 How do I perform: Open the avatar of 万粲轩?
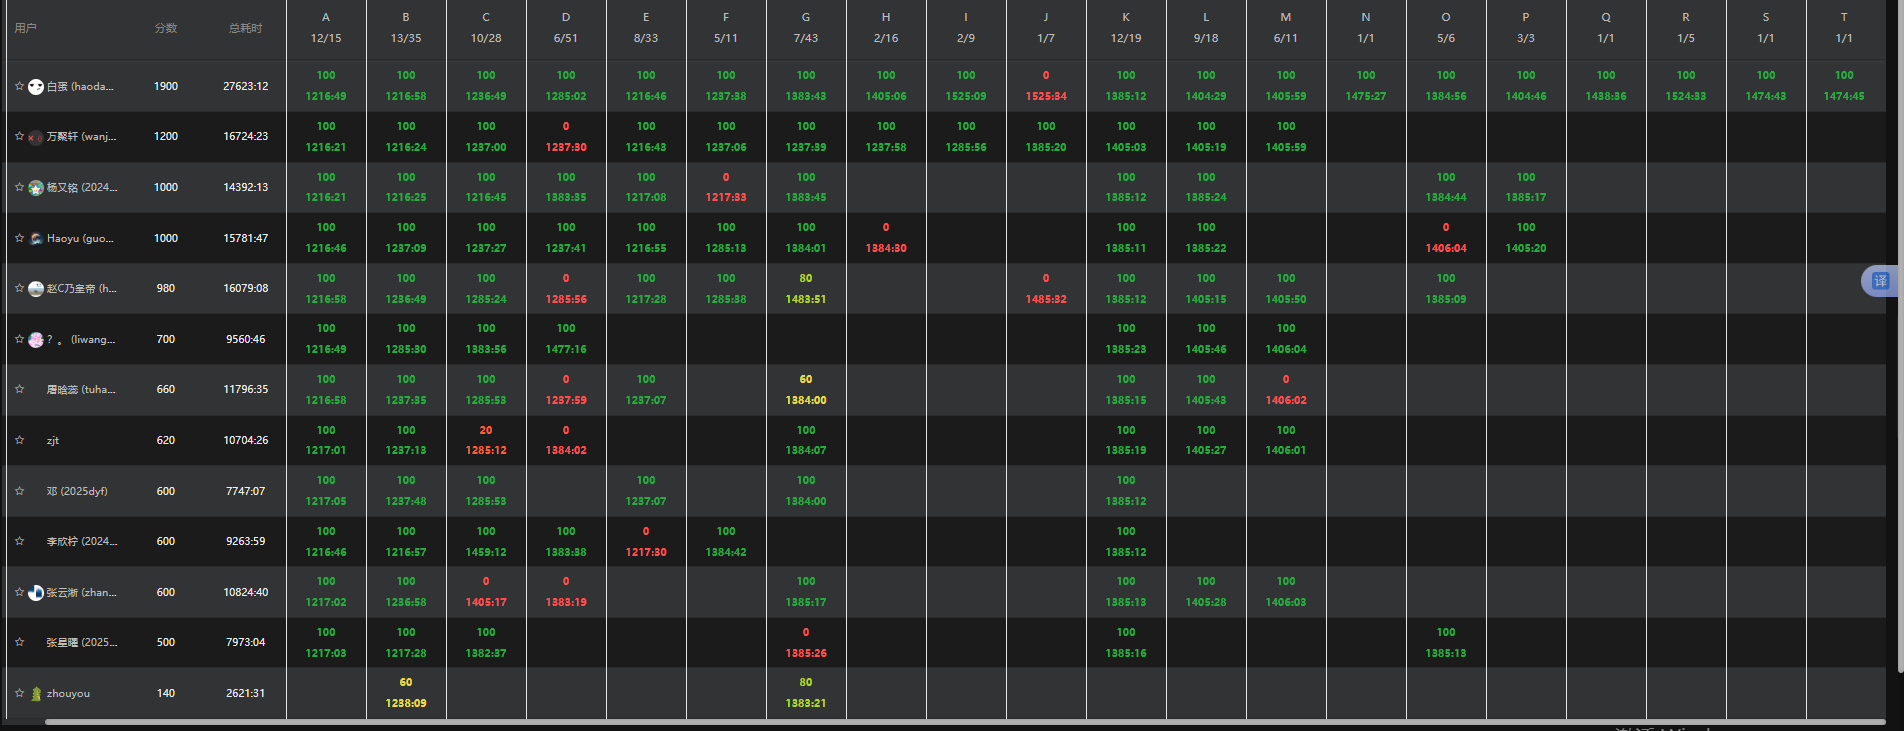(36, 137)
